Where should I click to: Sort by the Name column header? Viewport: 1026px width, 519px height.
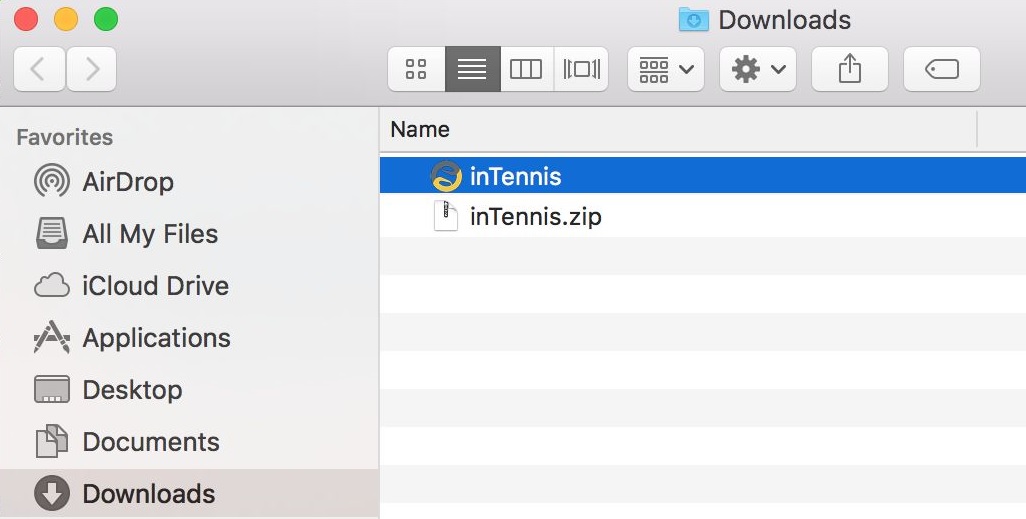(679, 129)
